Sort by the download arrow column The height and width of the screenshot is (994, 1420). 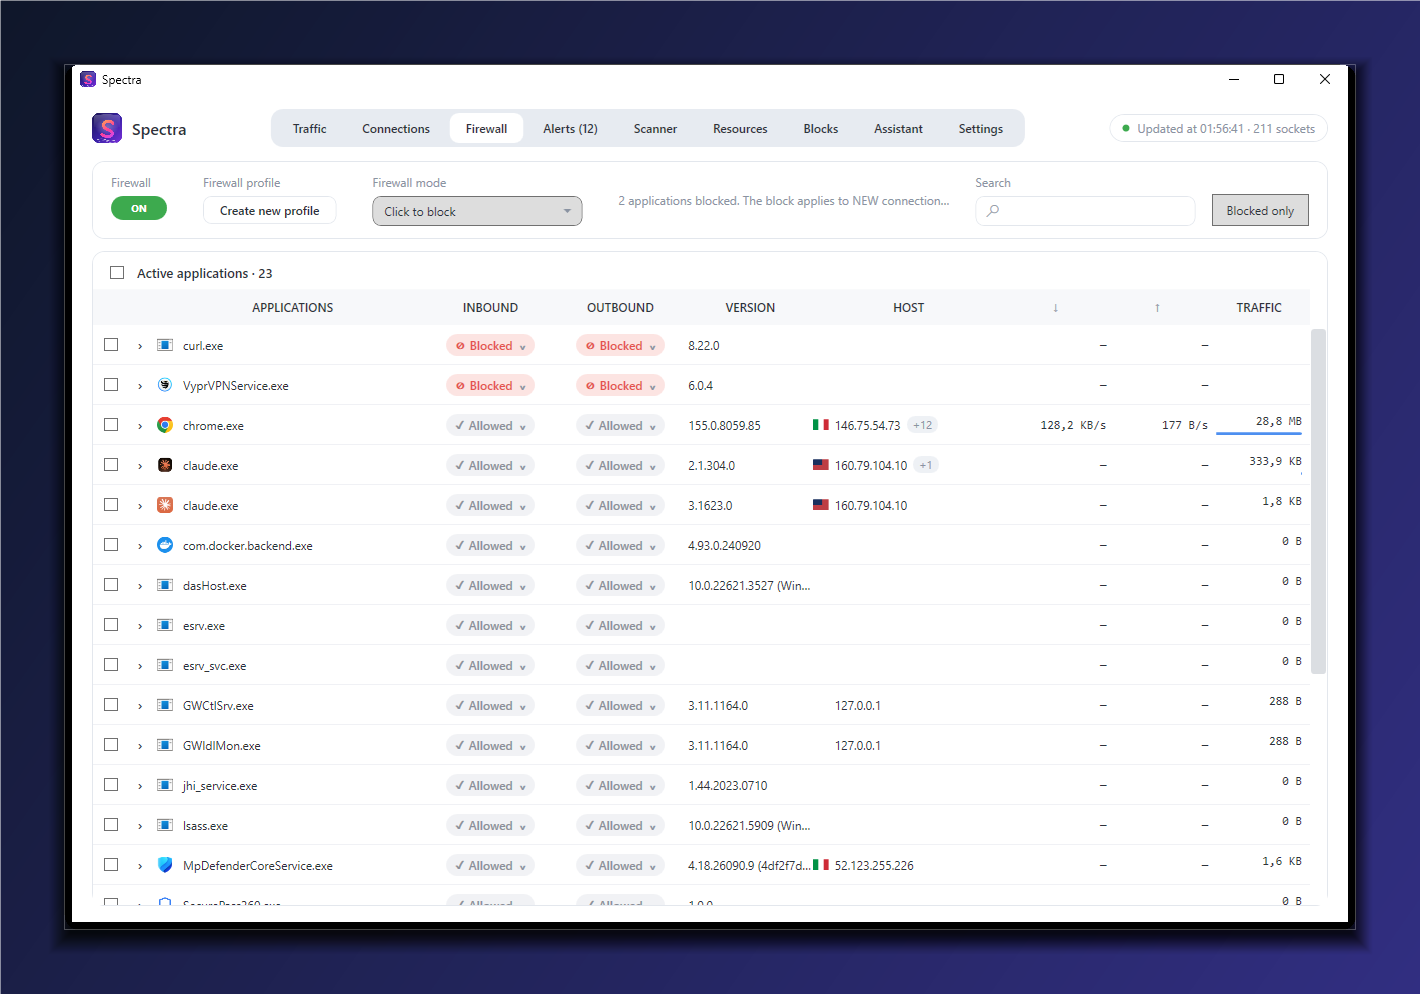1055,308
